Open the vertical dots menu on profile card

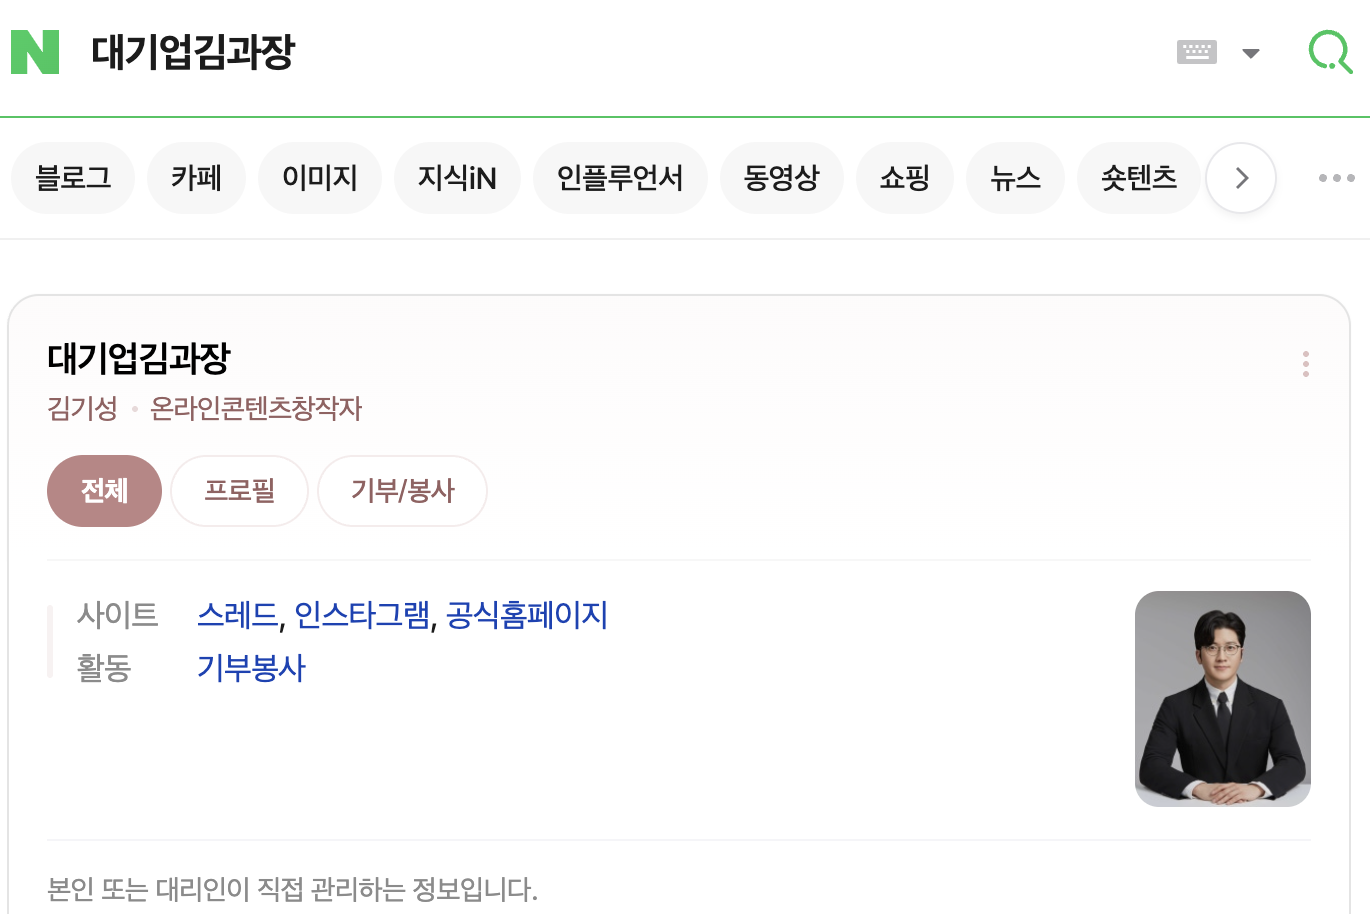tap(1306, 364)
